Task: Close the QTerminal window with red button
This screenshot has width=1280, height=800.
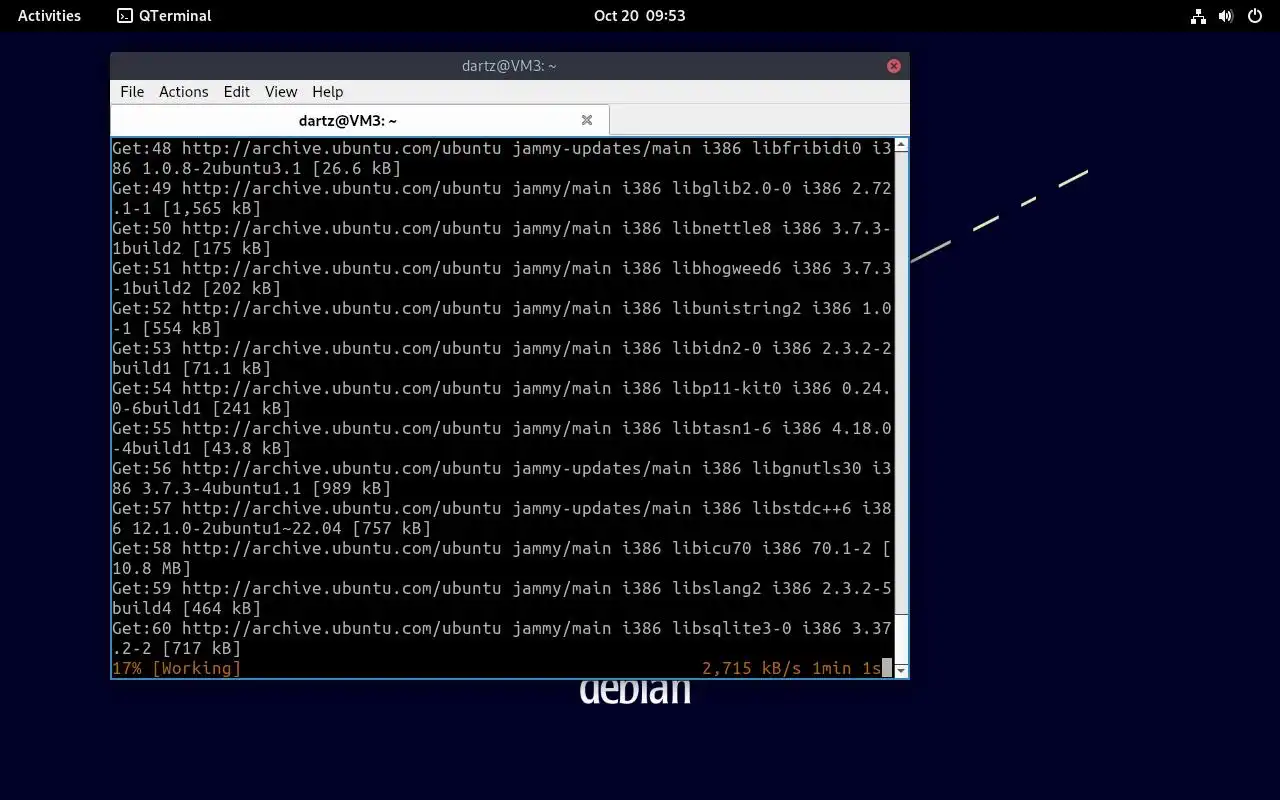Action: [894, 66]
